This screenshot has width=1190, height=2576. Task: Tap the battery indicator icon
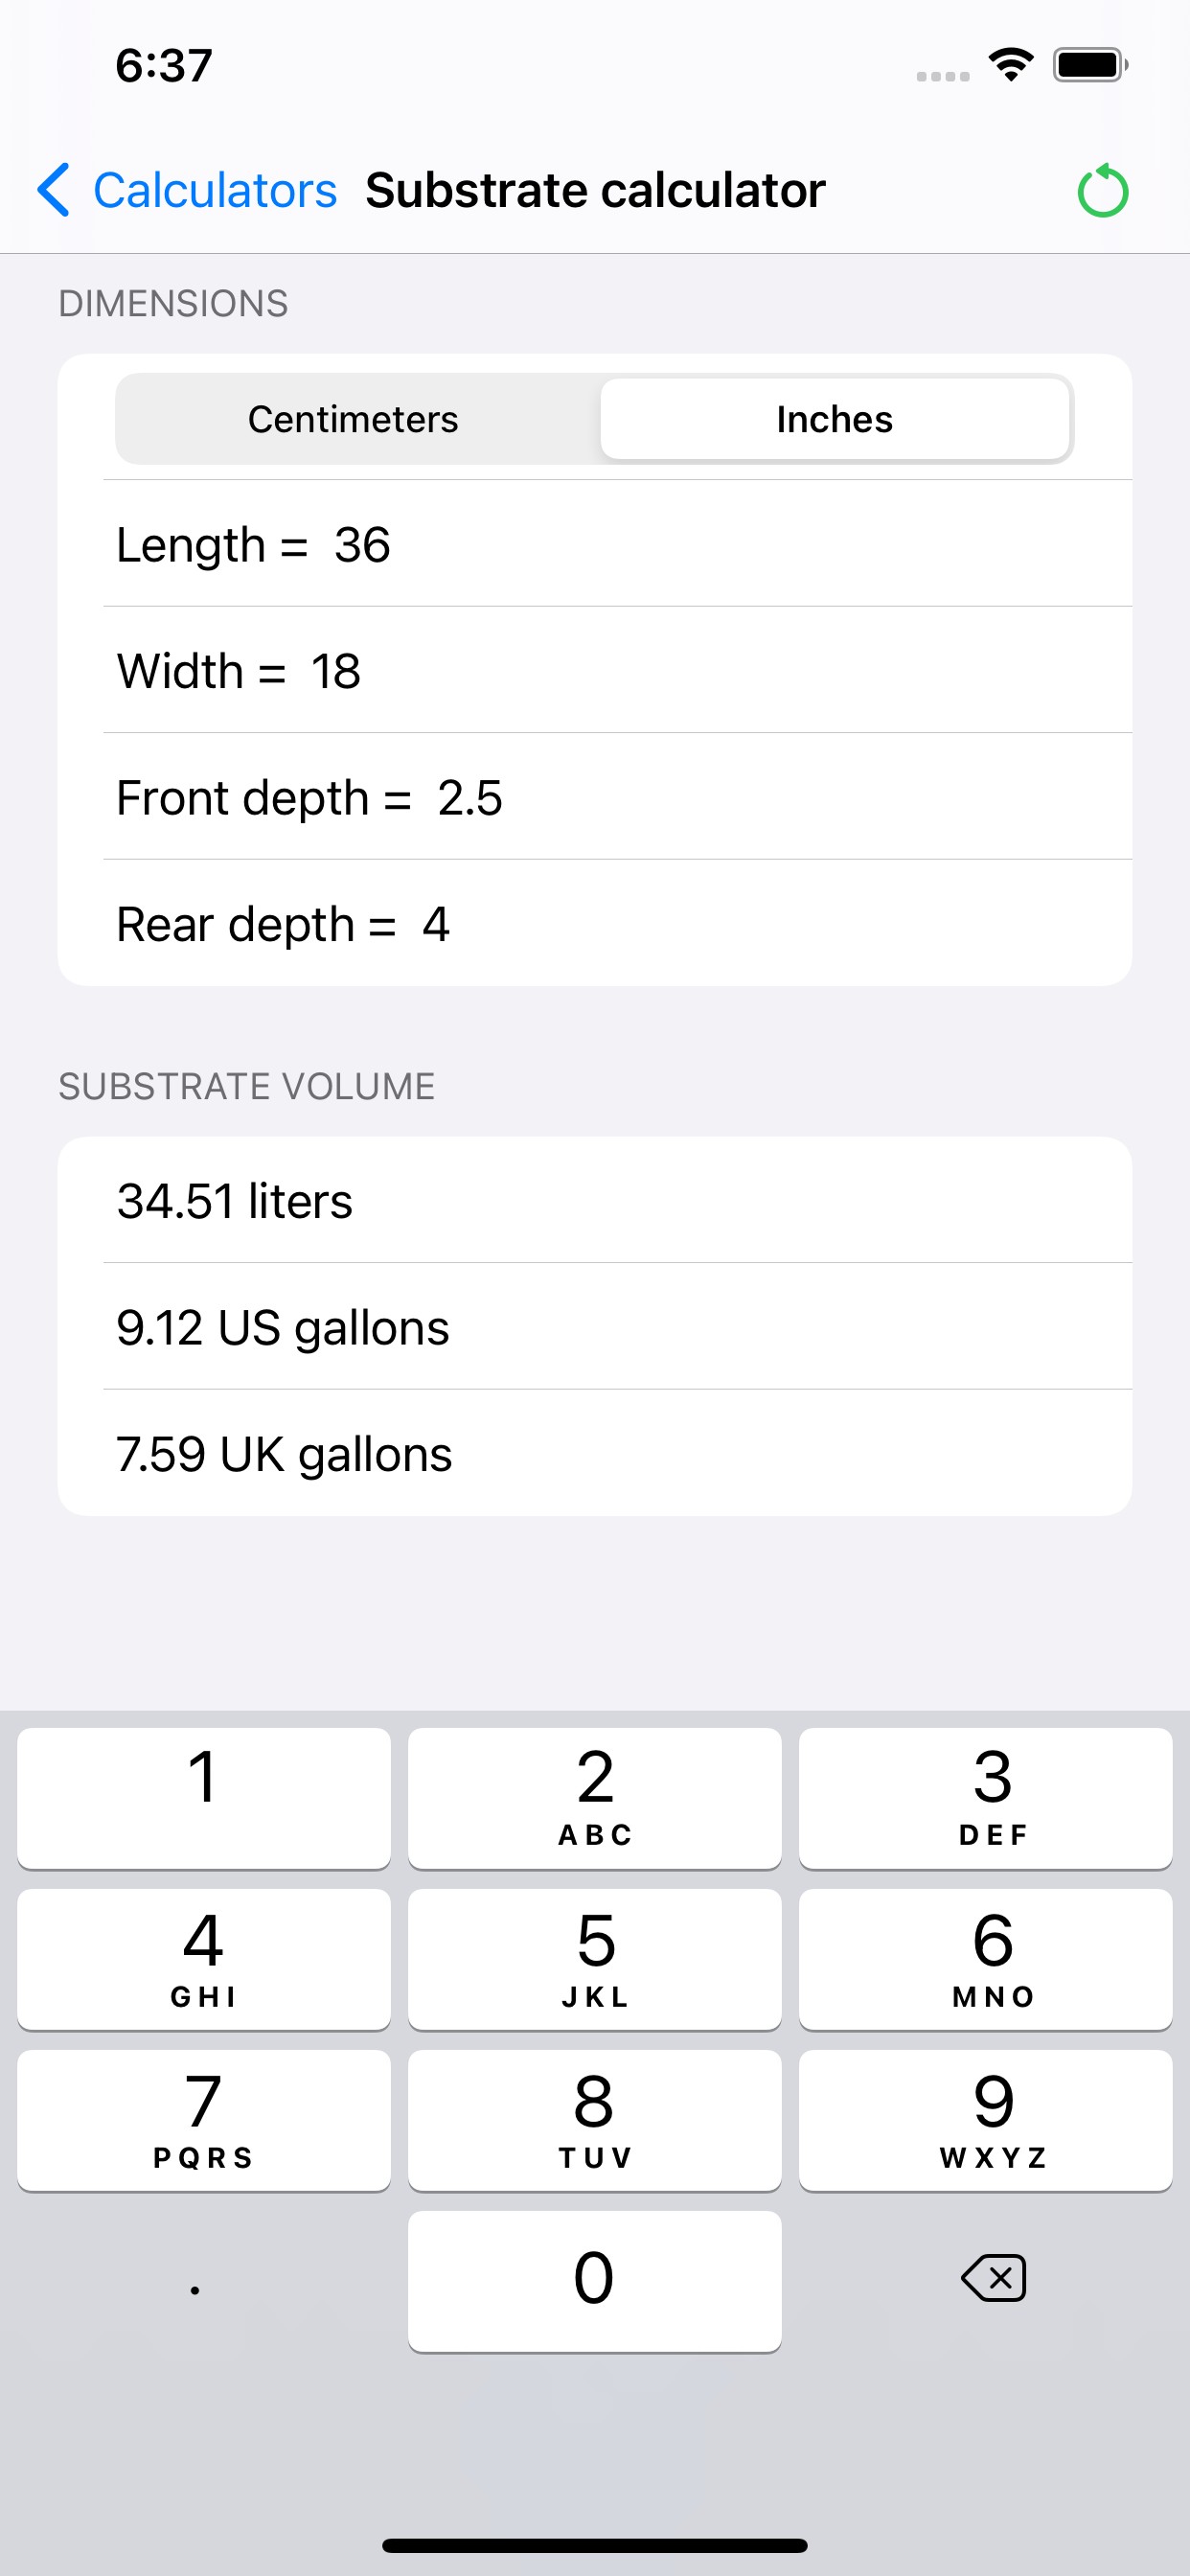[x=1089, y=66]
